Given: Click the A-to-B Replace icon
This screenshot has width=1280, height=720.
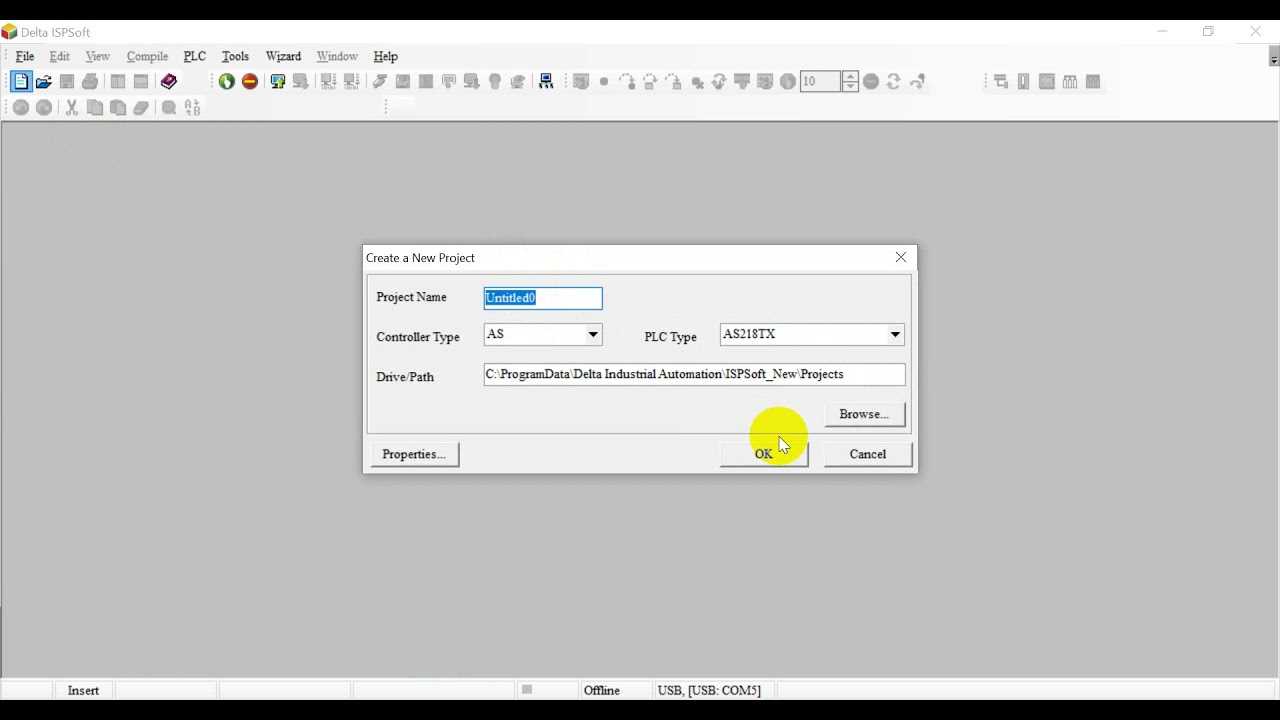Looking at the screenshot, I should tap(192, 108).
